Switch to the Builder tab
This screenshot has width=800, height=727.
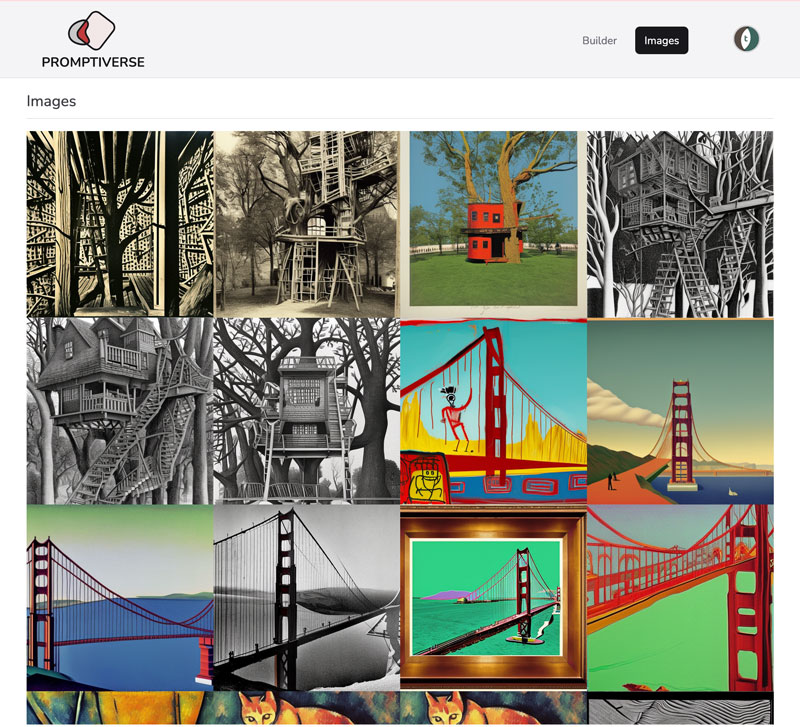coord(599,41)
